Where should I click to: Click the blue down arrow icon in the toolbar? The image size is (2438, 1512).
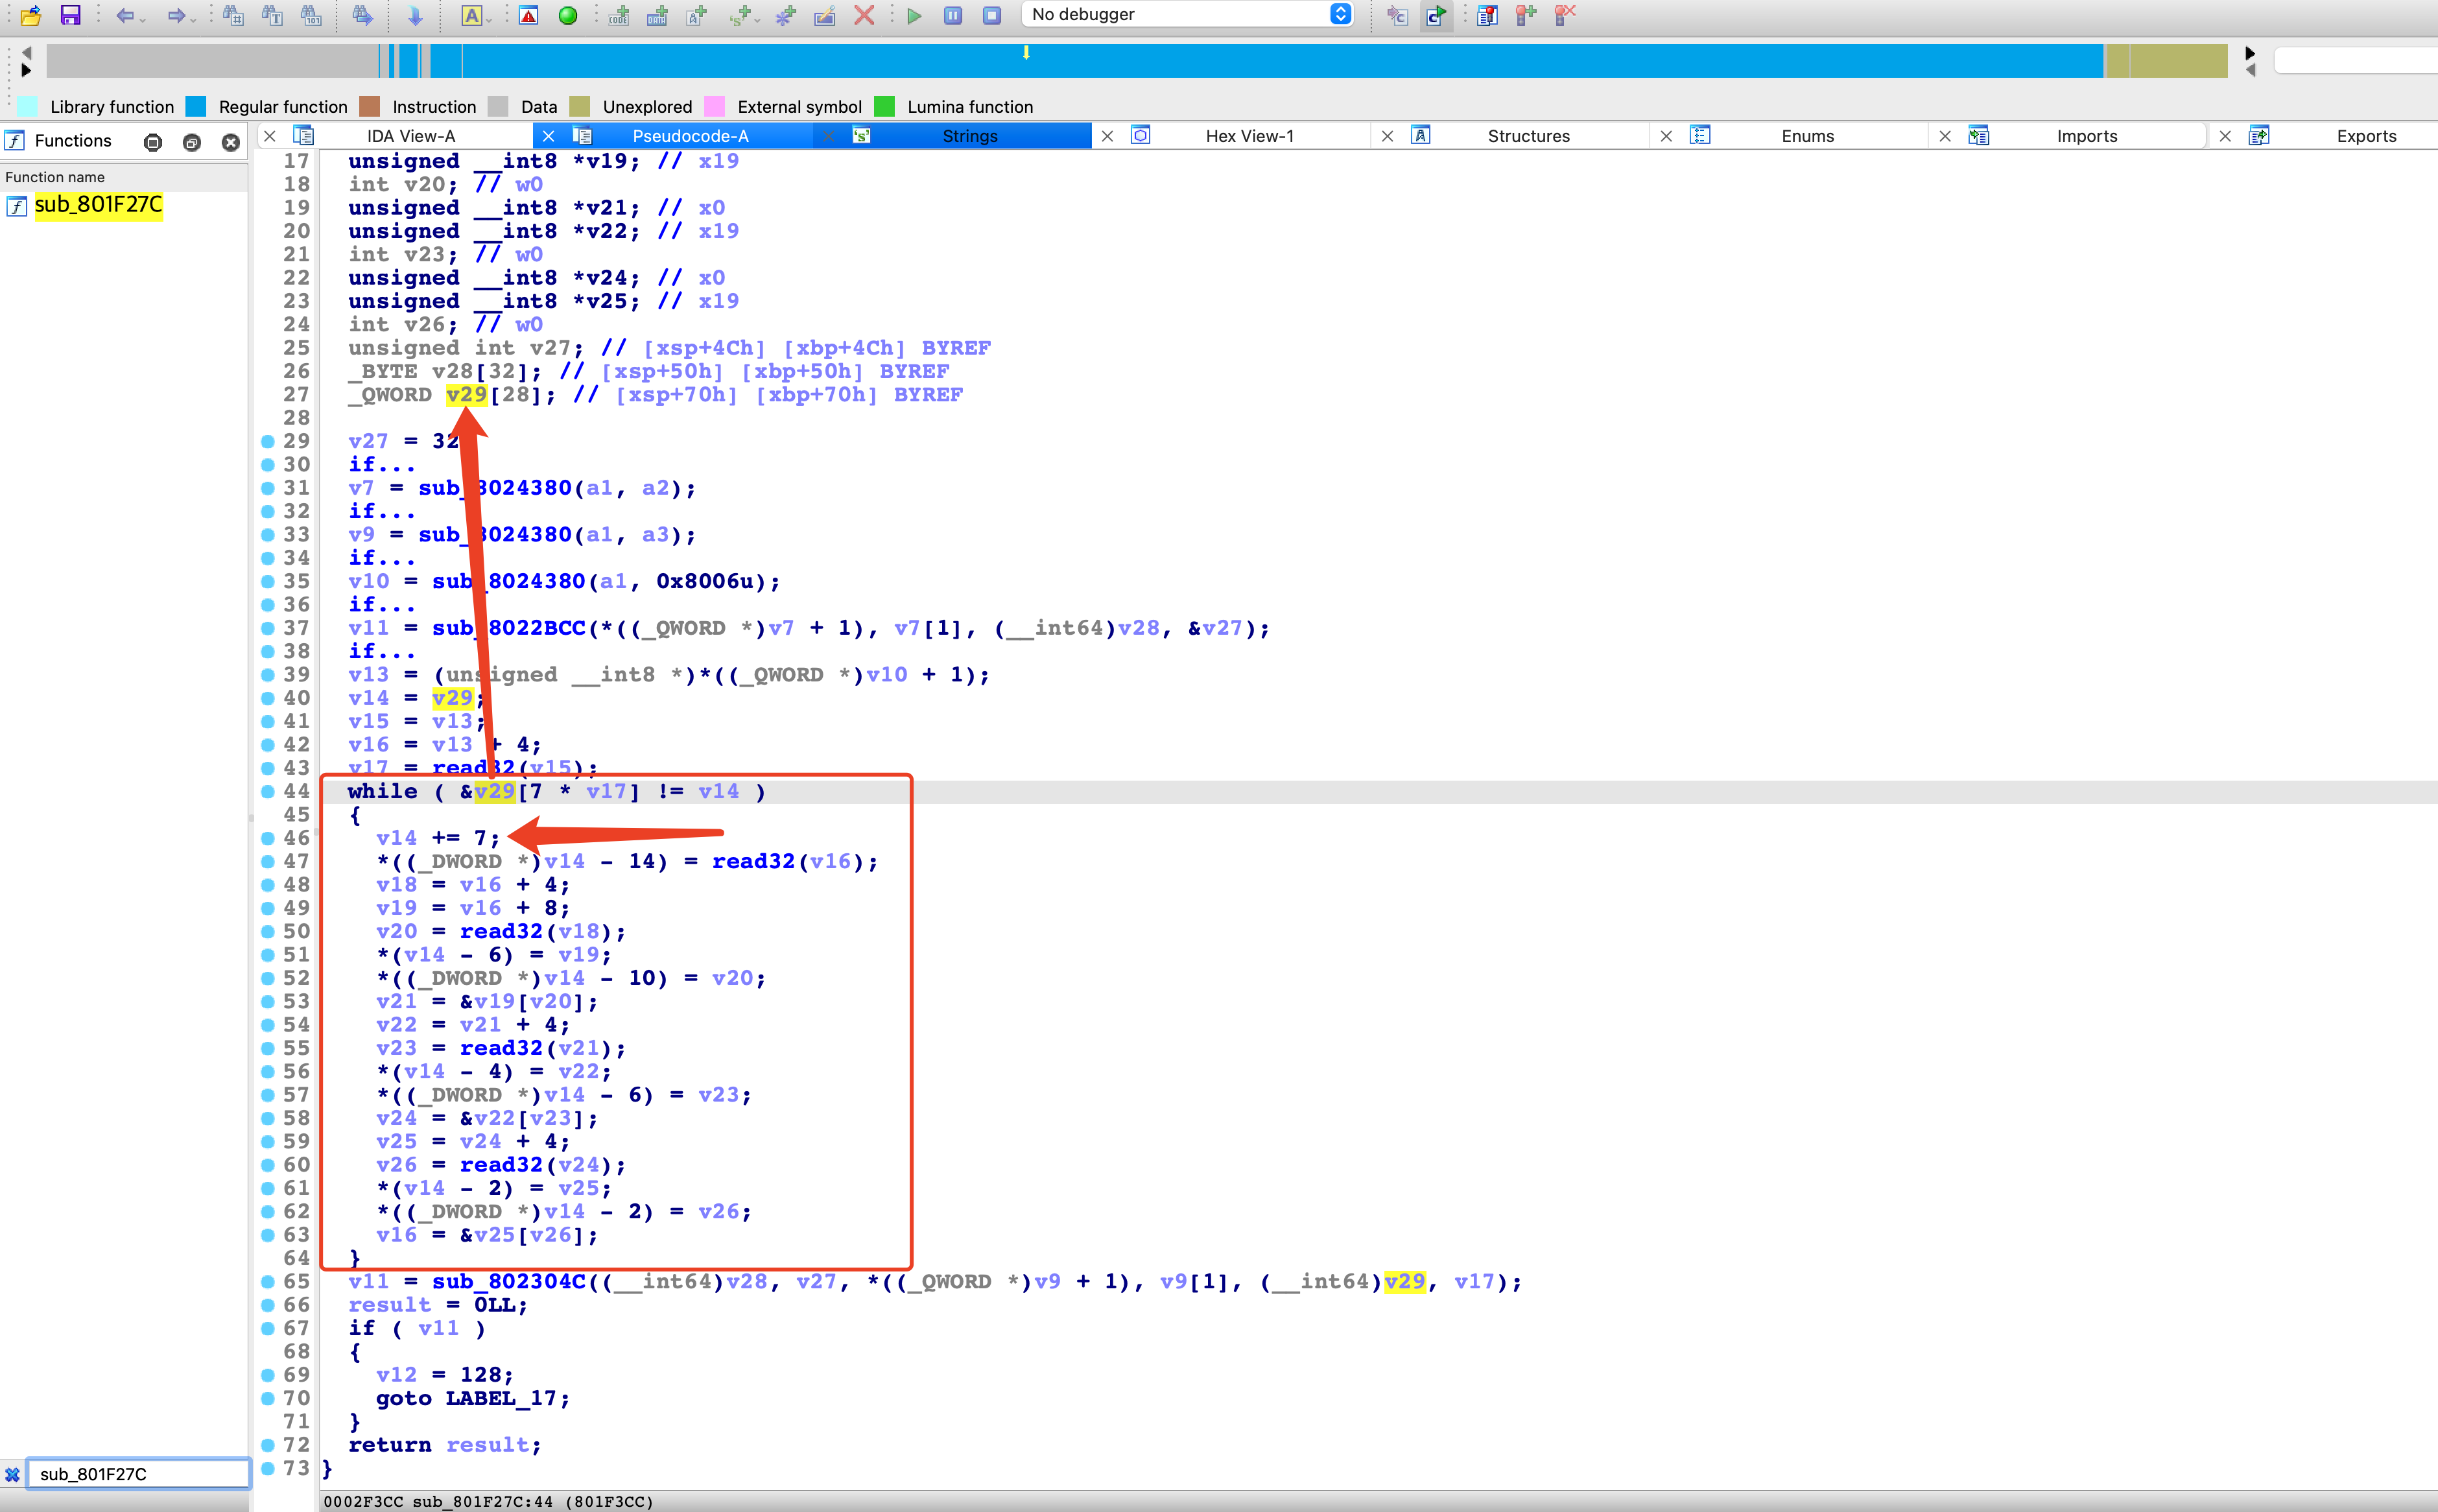pyautogui.click(x=415, y=15)
